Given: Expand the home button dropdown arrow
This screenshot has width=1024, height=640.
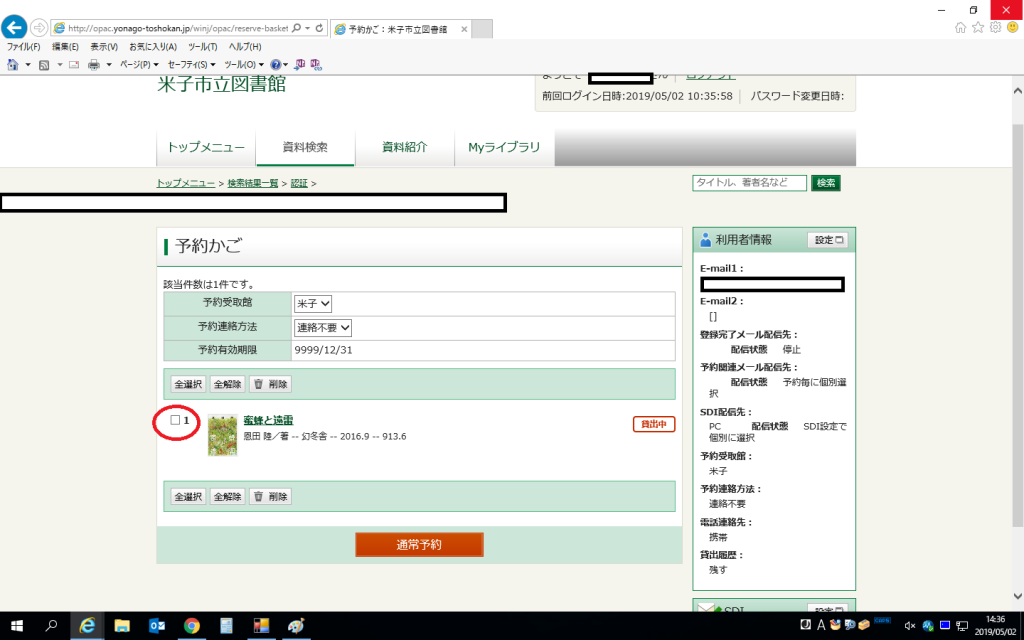Looking at the screenshot, I should point(27,65).
